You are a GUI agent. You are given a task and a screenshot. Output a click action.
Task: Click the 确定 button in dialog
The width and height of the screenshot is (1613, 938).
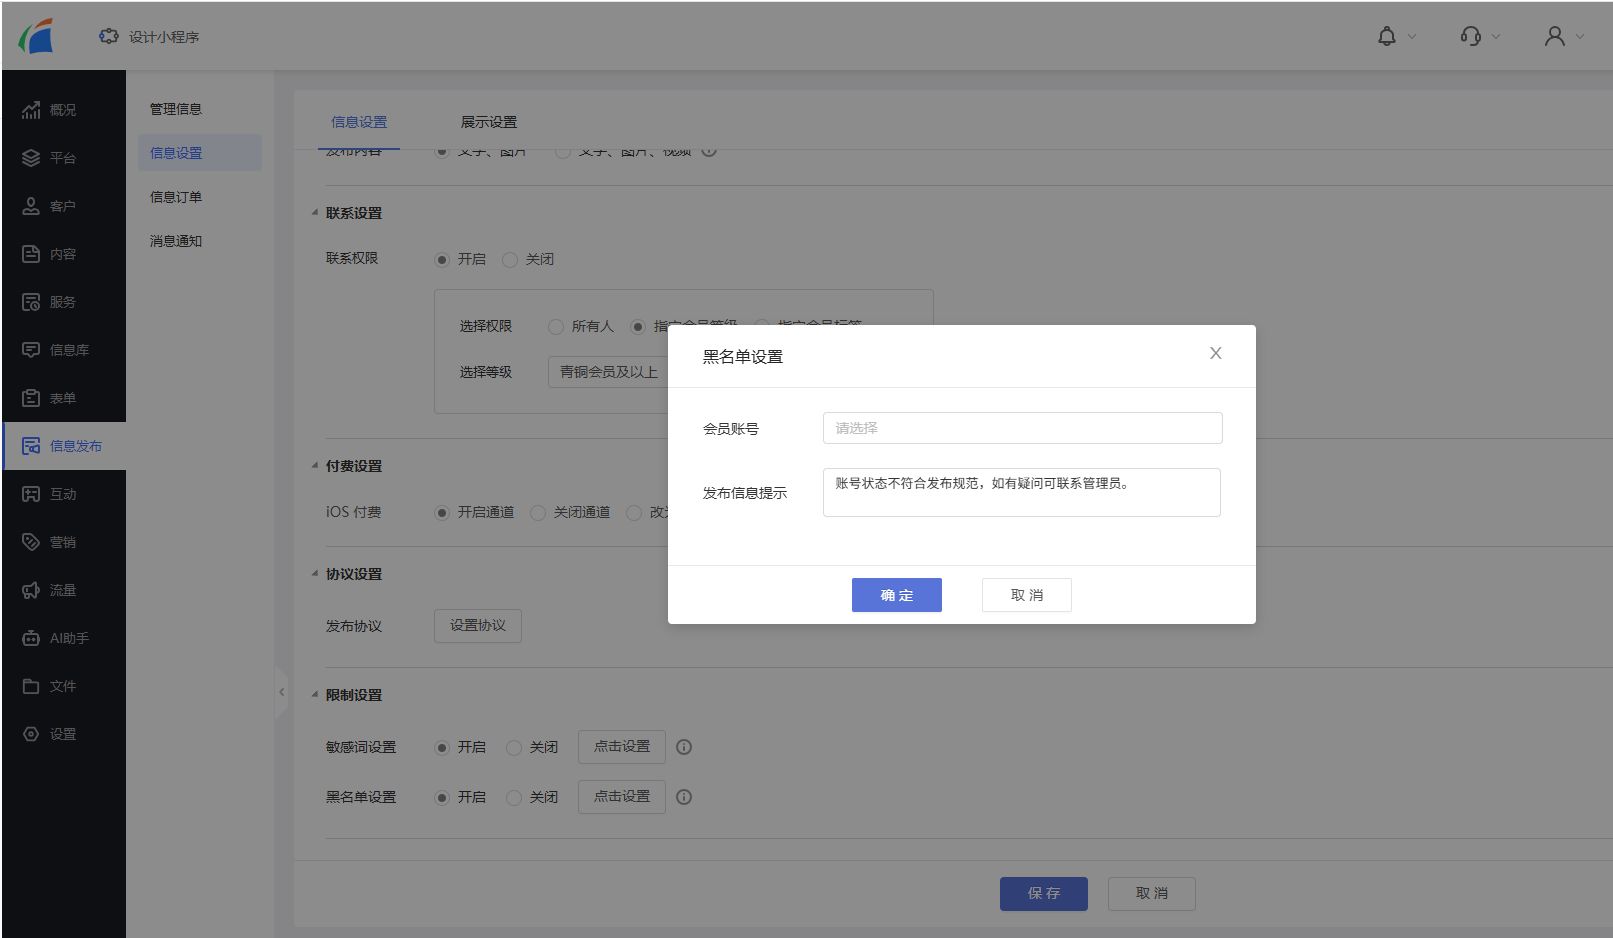click(896, 595)
